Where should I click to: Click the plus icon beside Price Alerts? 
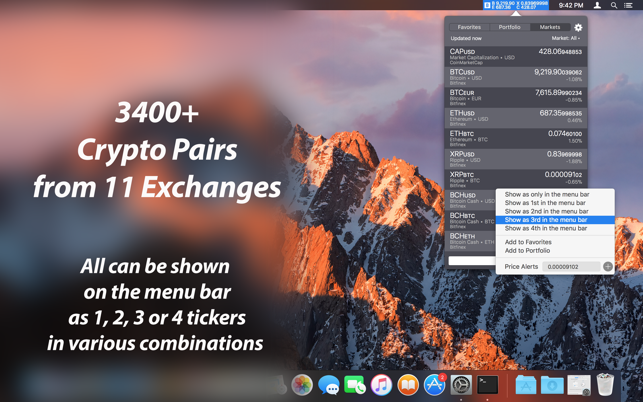[608, 267]
